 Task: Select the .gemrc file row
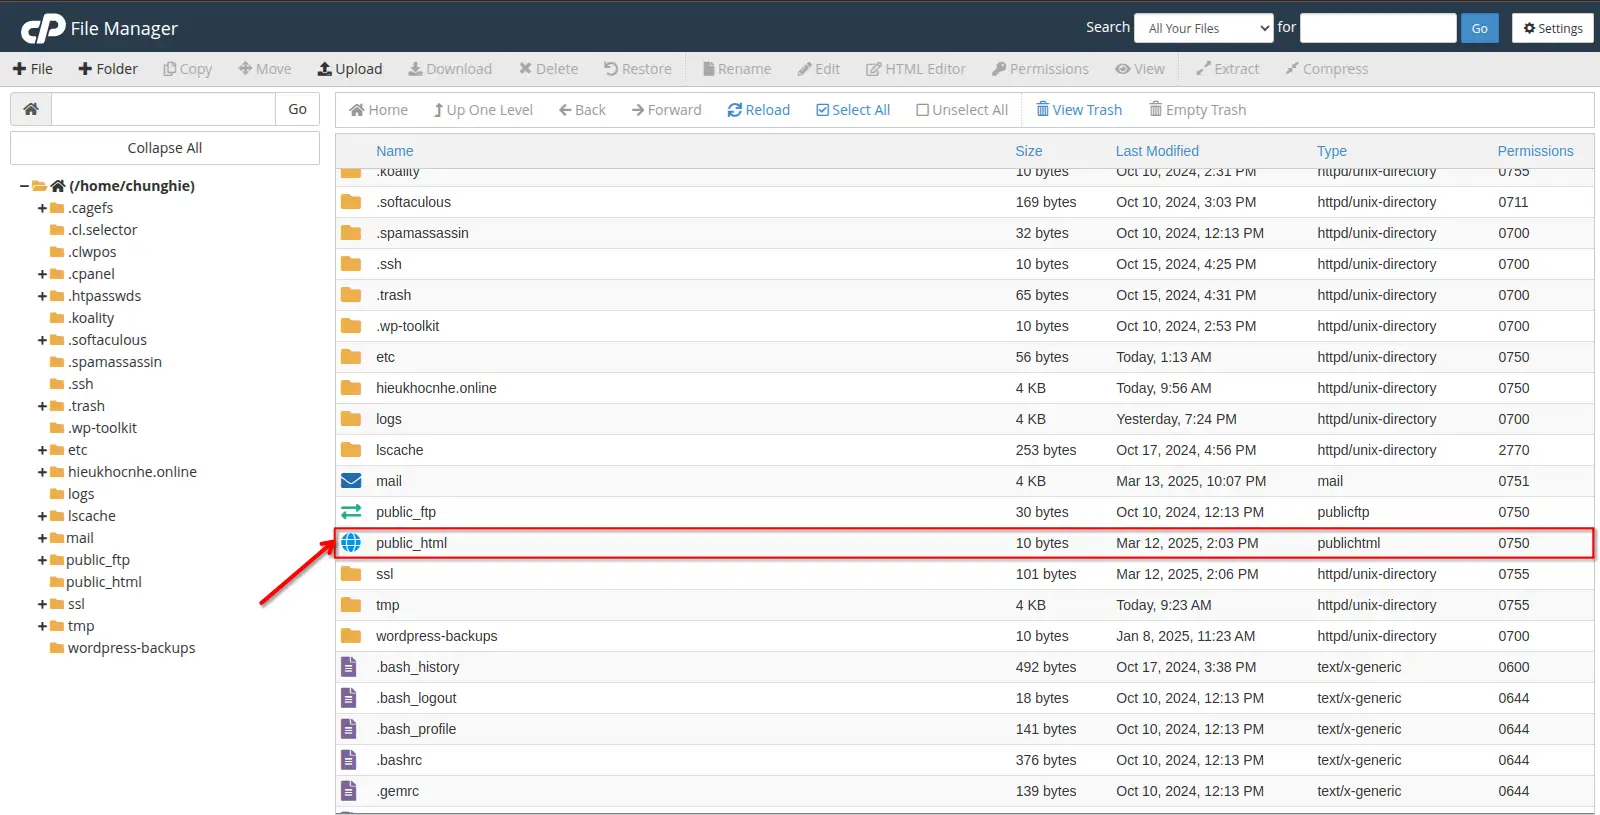[x=964, y=791]
